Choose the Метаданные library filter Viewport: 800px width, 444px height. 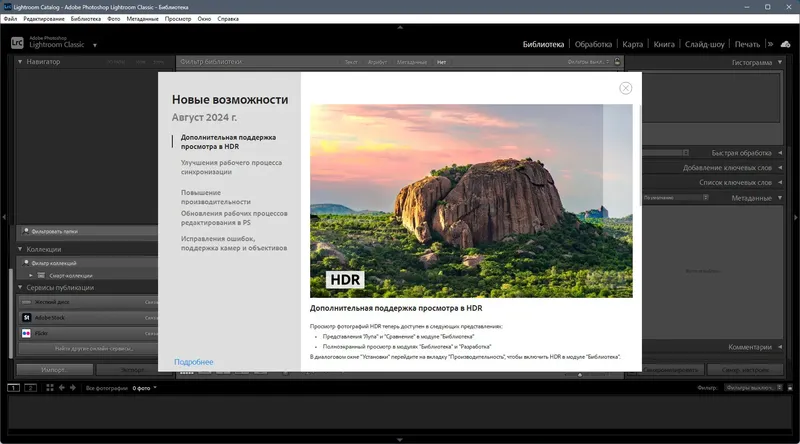click(412, 62)
